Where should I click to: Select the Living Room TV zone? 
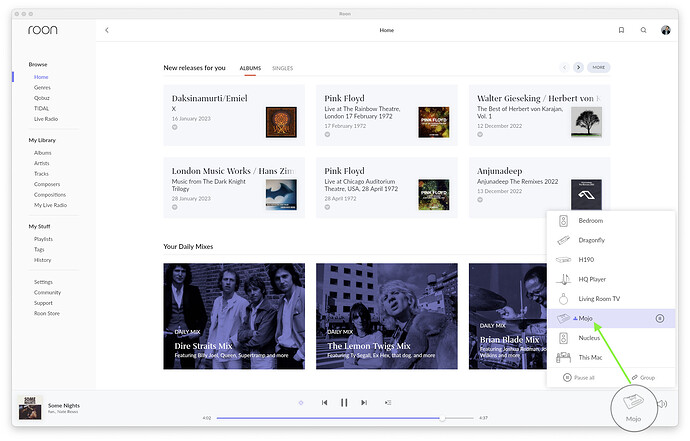click(611, 299)
